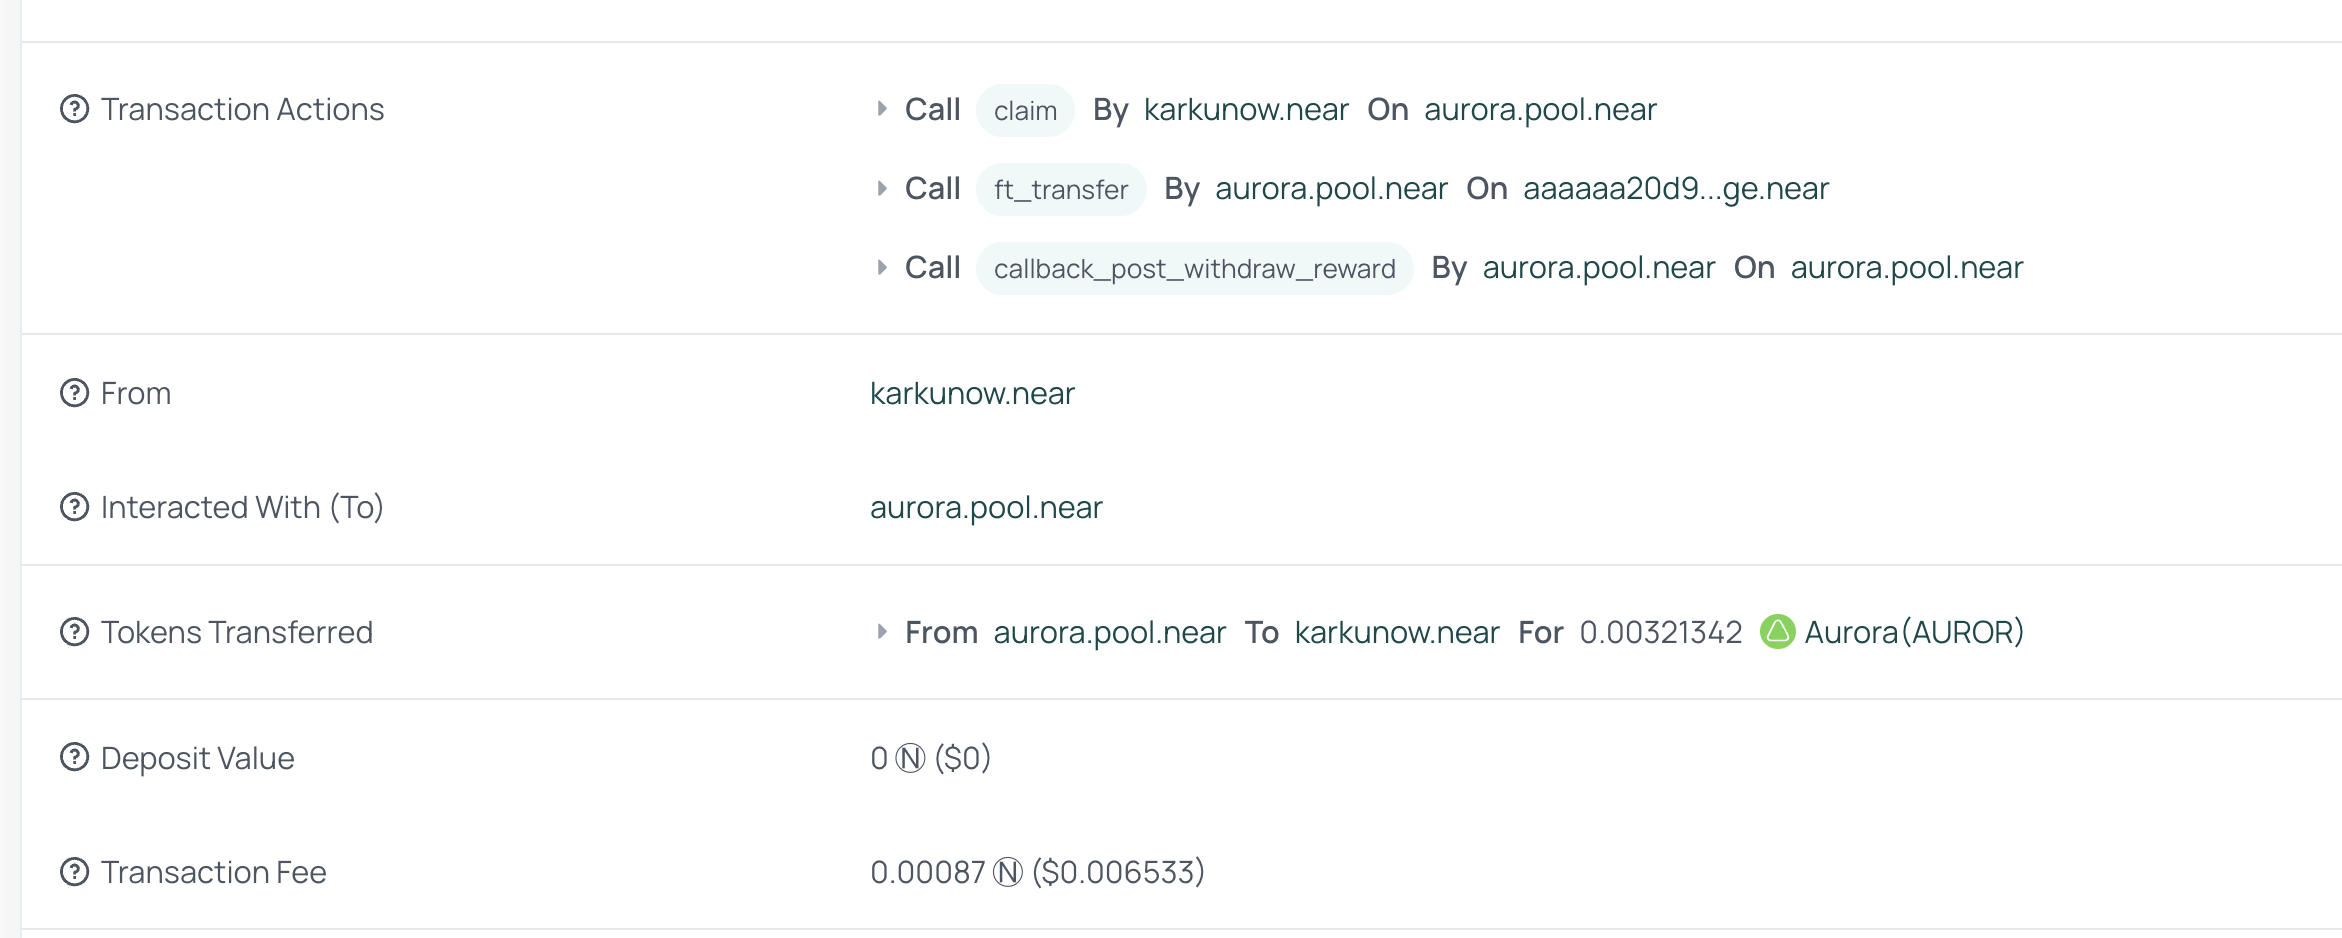Click the claim method badge
The image size is (2342, 938).
point(1025,110)
